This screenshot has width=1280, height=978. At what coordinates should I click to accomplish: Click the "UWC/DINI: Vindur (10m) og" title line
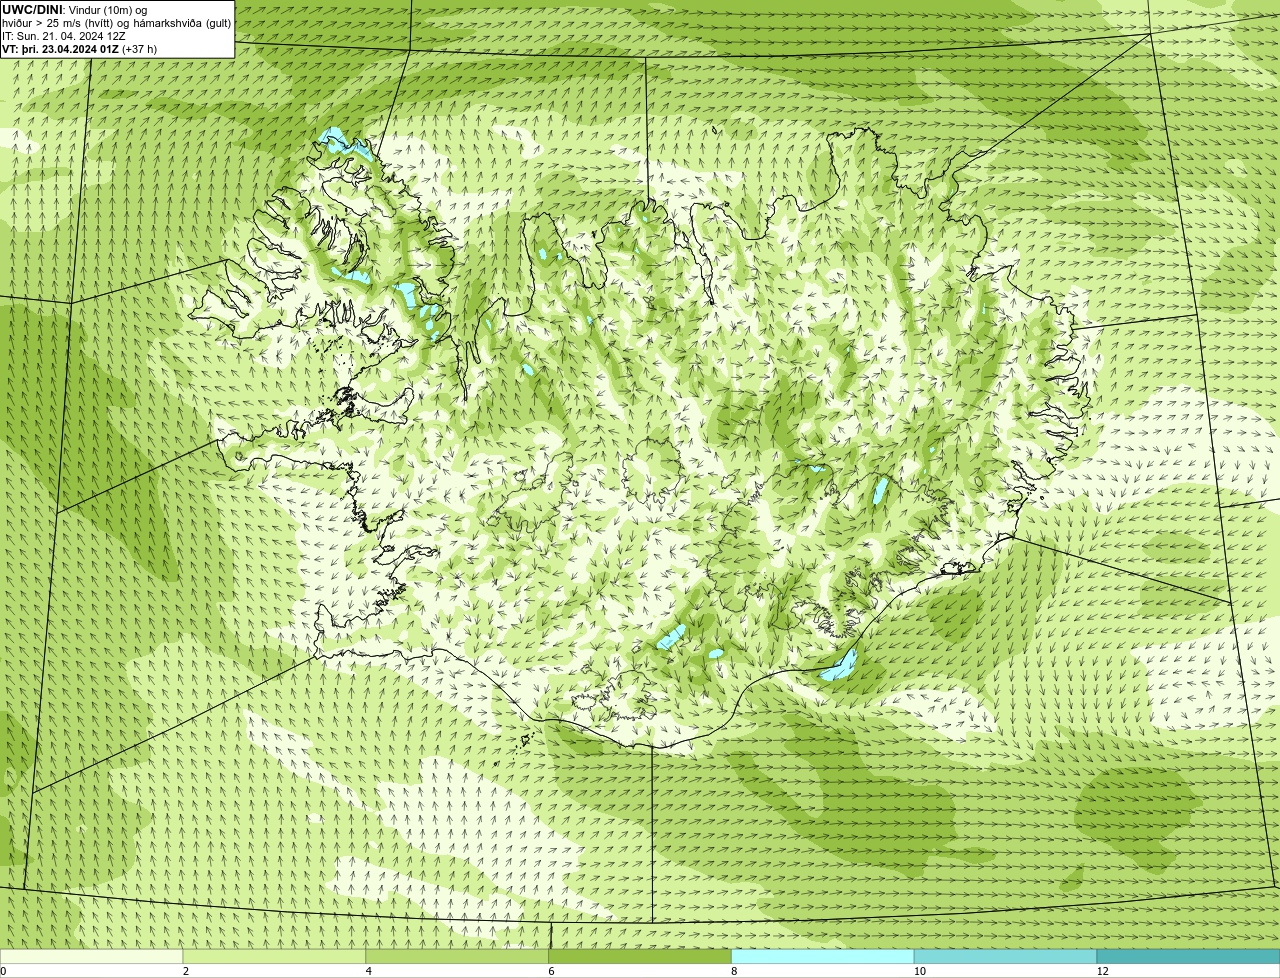coord(75,10)
